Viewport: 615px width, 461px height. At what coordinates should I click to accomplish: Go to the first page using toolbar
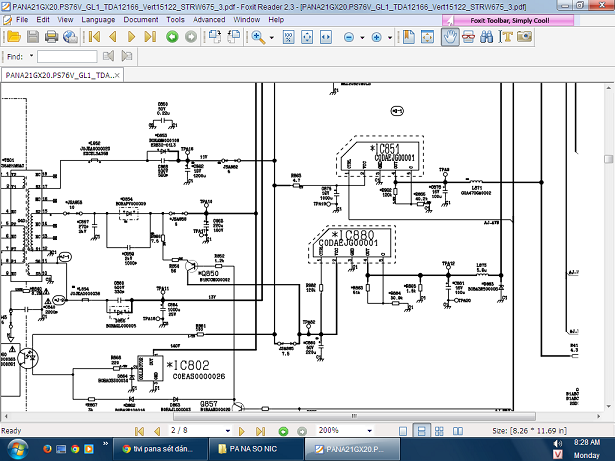(x=94, y=36)
